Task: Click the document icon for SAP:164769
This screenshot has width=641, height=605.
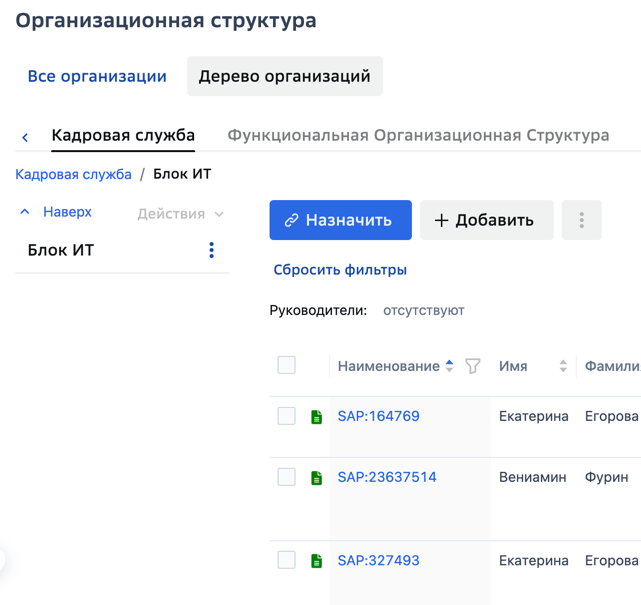Action: [316, 417]
